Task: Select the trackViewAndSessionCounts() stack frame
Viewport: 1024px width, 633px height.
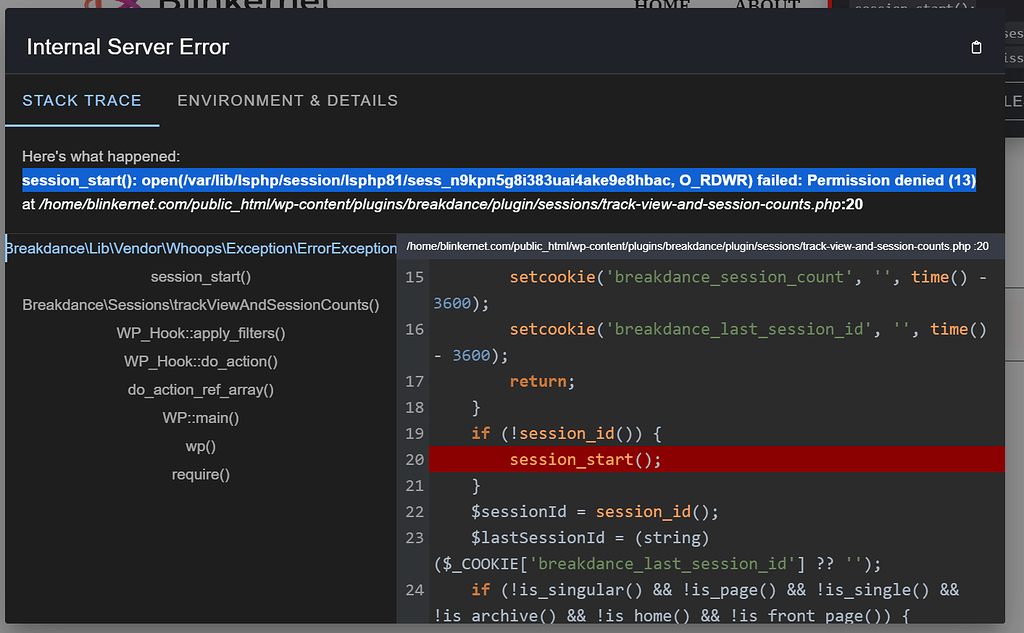Action: click(x=199, y=304)
